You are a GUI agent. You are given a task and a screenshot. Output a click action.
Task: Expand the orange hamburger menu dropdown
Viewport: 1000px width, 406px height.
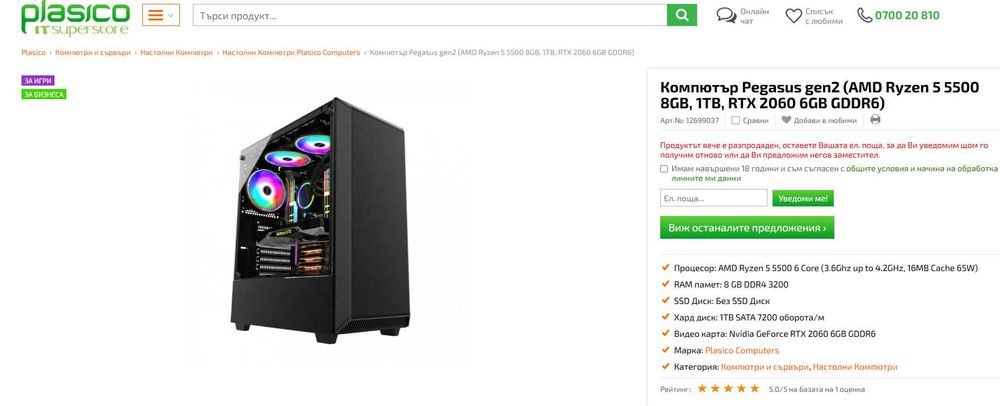[161, 15]
